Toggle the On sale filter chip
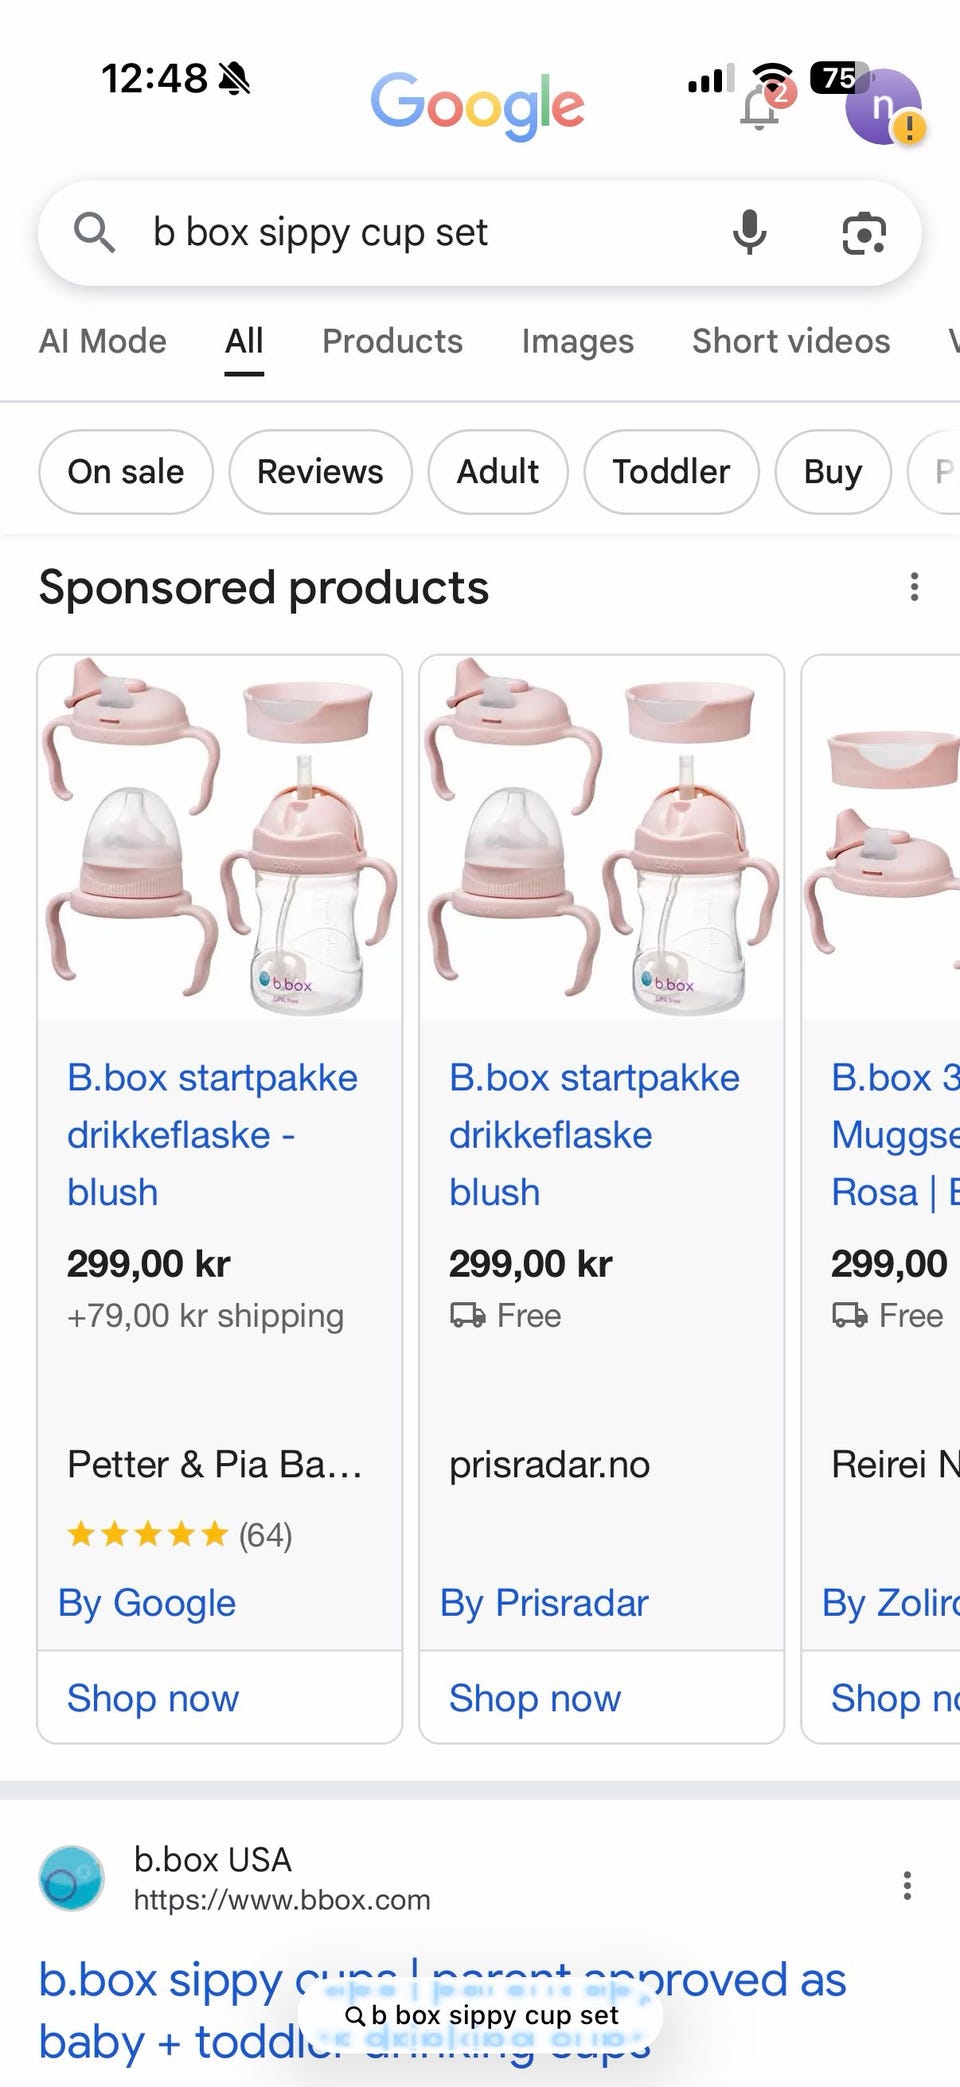 [126, 472]
